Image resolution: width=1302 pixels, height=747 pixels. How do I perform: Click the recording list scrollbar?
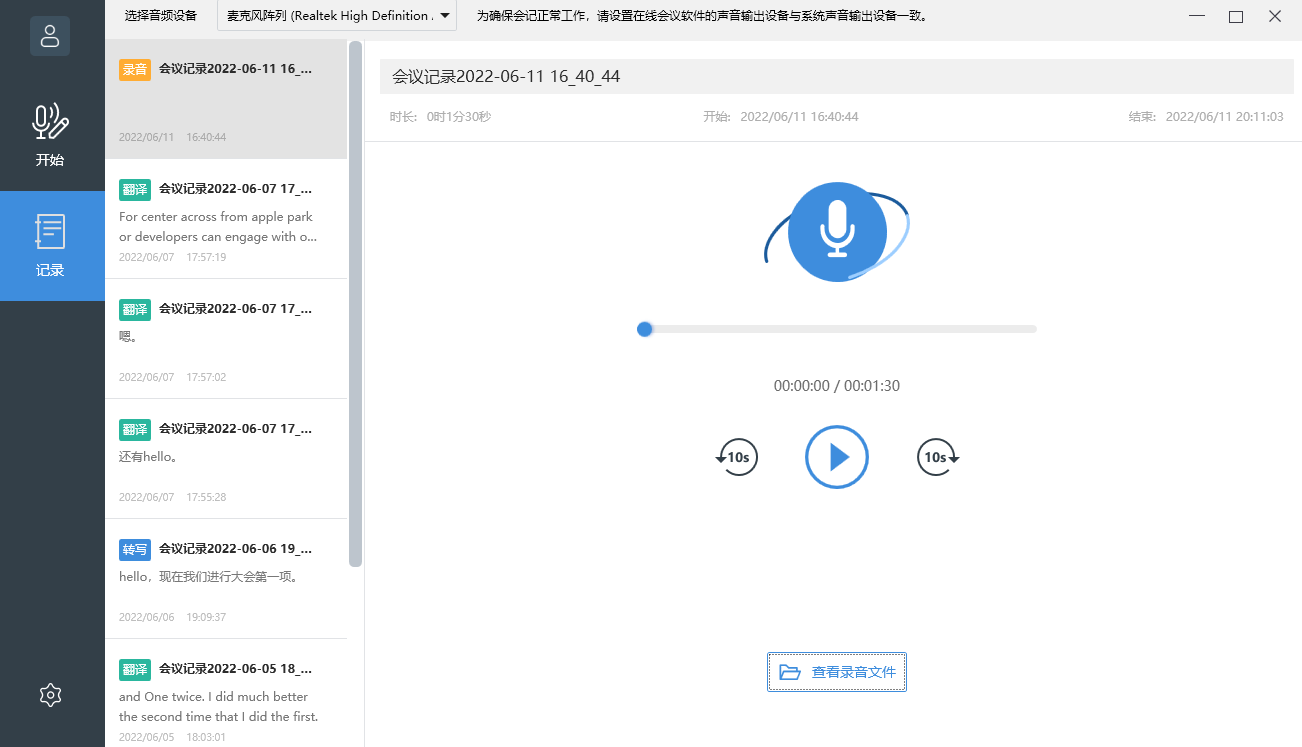click(353, 300)
